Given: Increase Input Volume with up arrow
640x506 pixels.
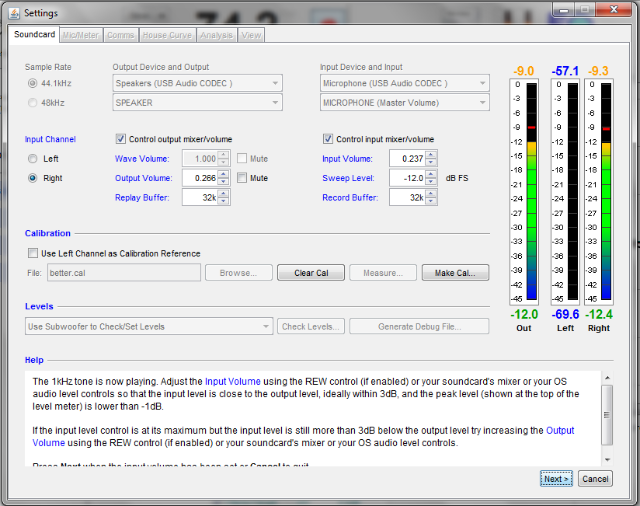Looking at the screenshot, I should (431, 155).
